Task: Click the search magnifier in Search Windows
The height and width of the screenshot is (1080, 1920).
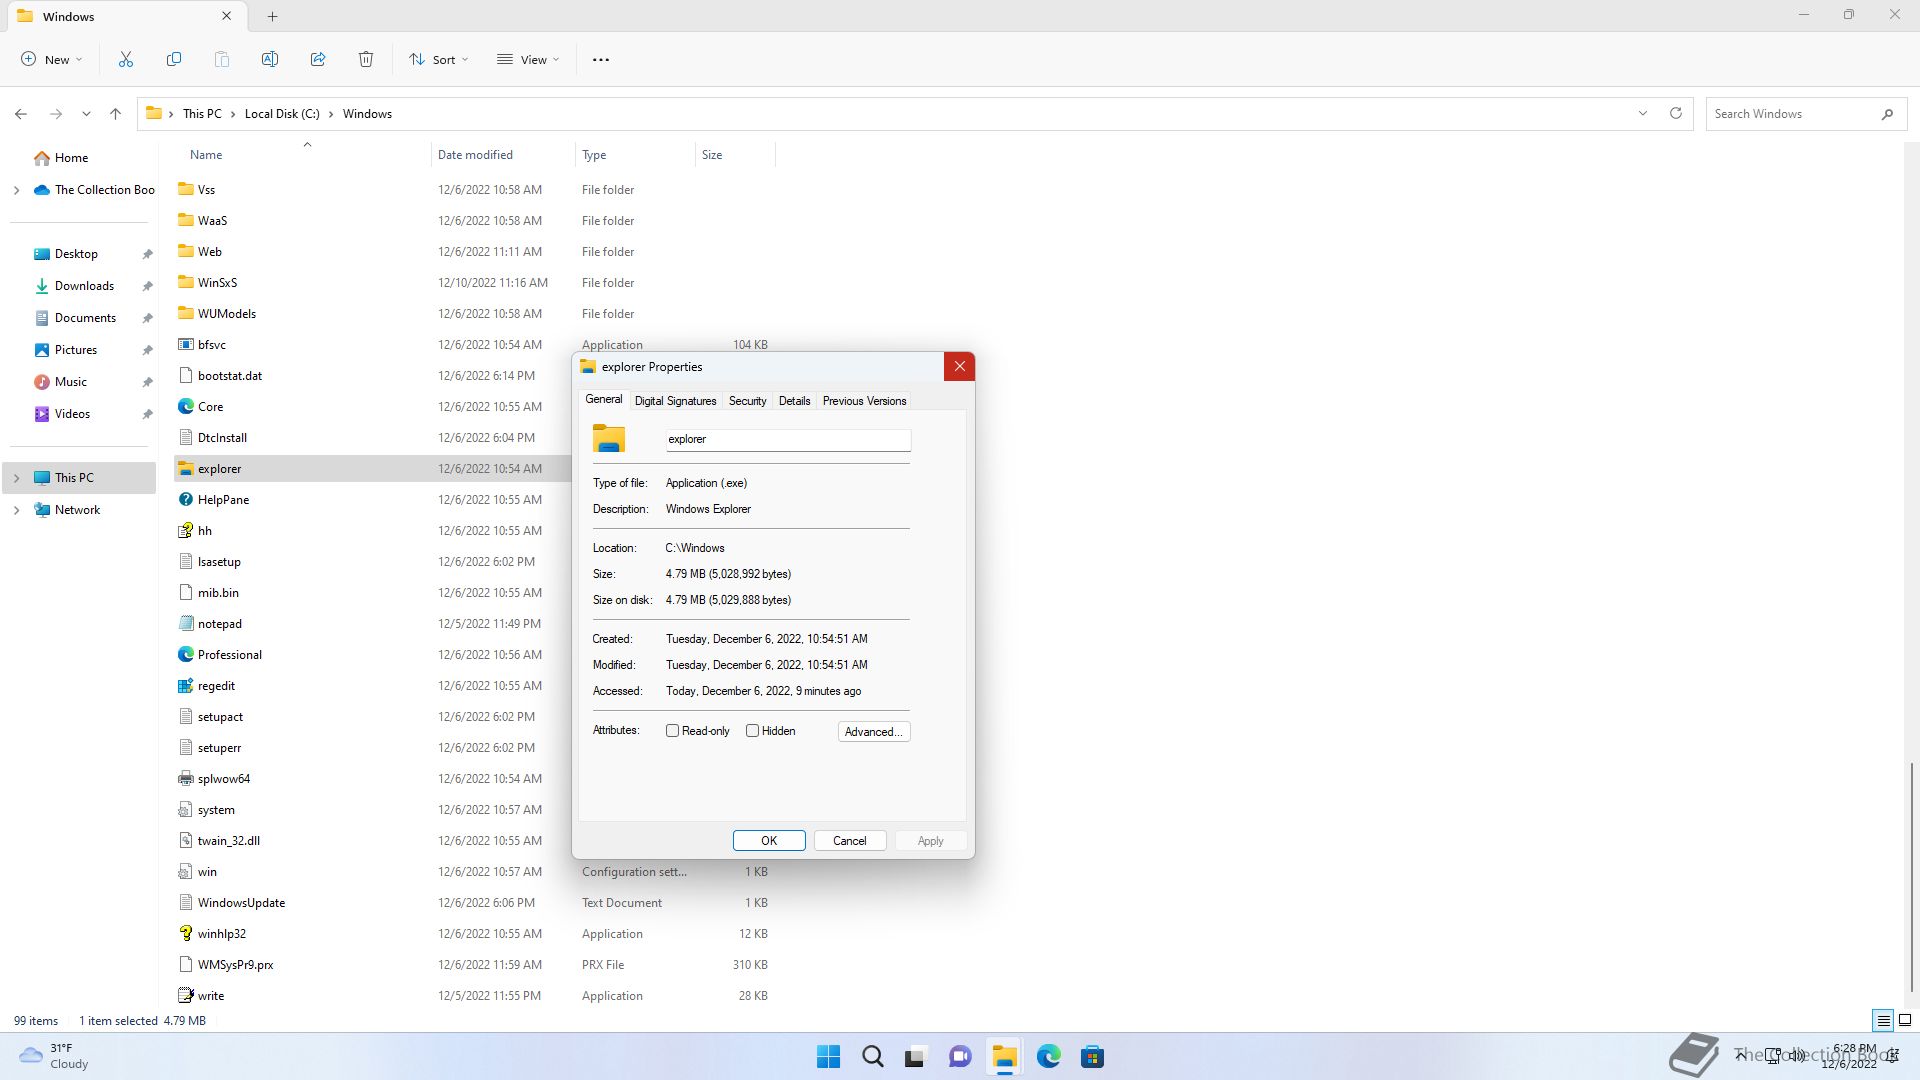Action: [x=1887, y=114]
